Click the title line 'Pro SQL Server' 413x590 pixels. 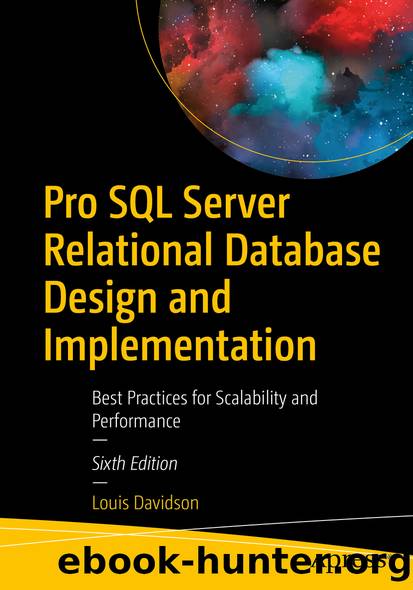pos(167,205)
